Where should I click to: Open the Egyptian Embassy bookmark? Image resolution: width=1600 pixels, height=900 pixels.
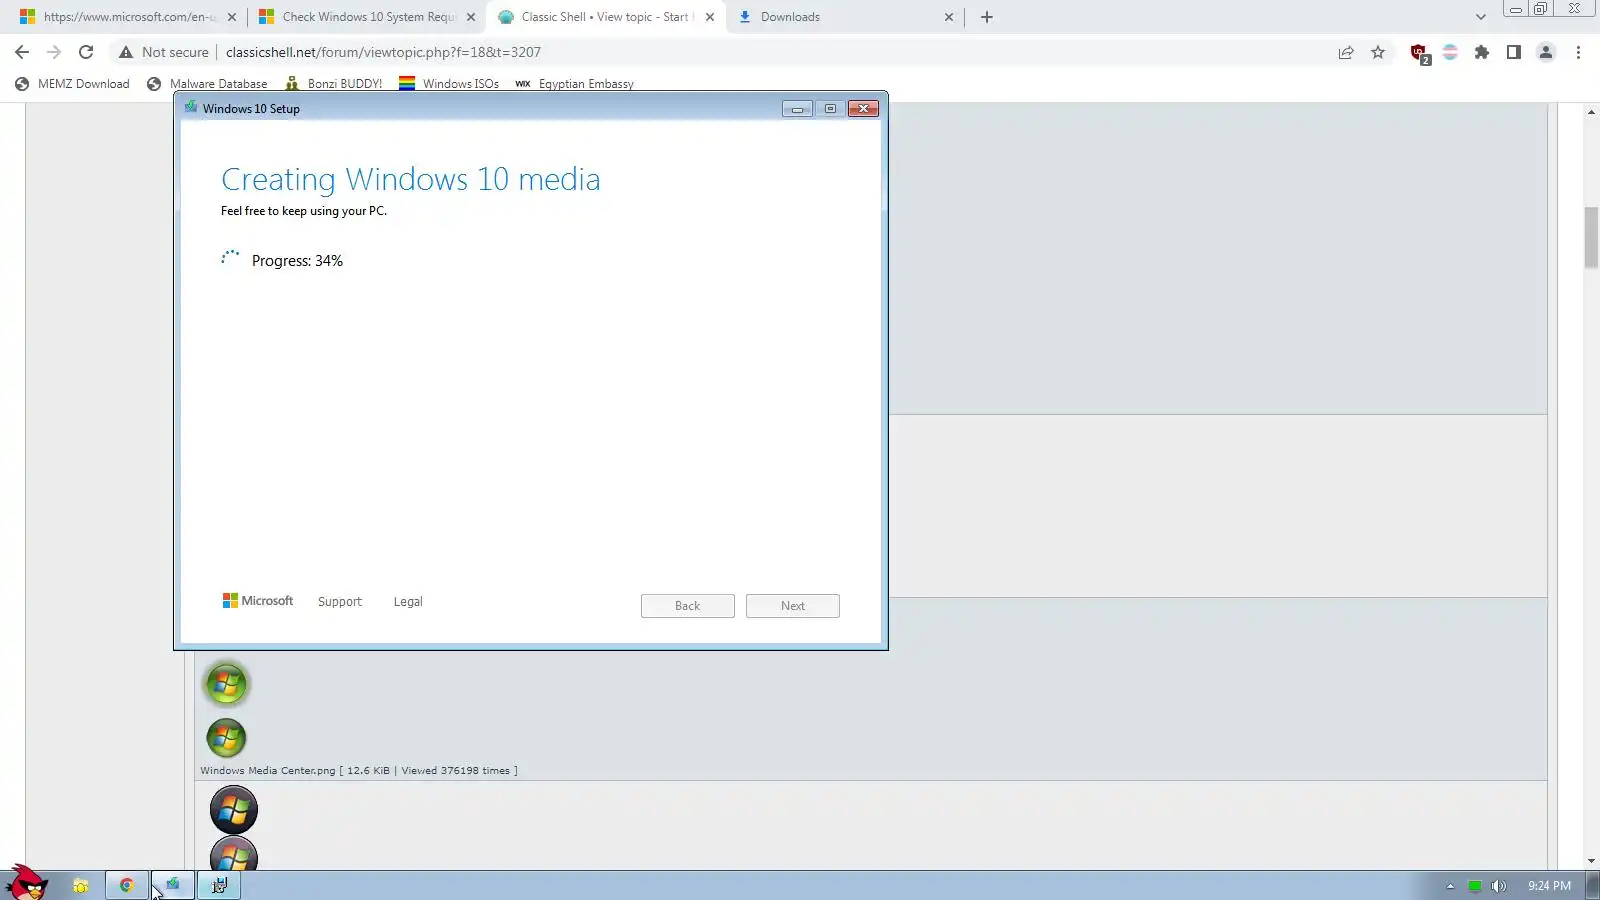[574, 84]
